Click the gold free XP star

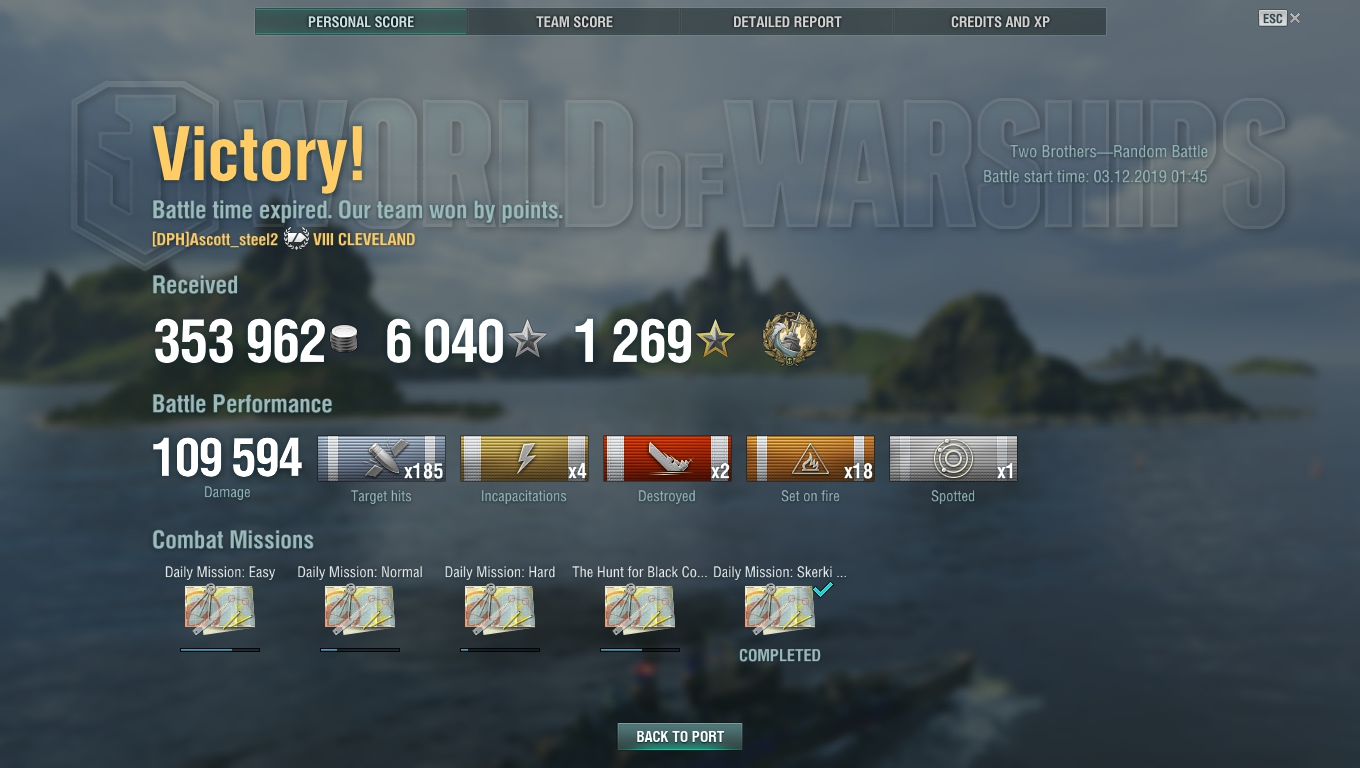pos(716,341)
